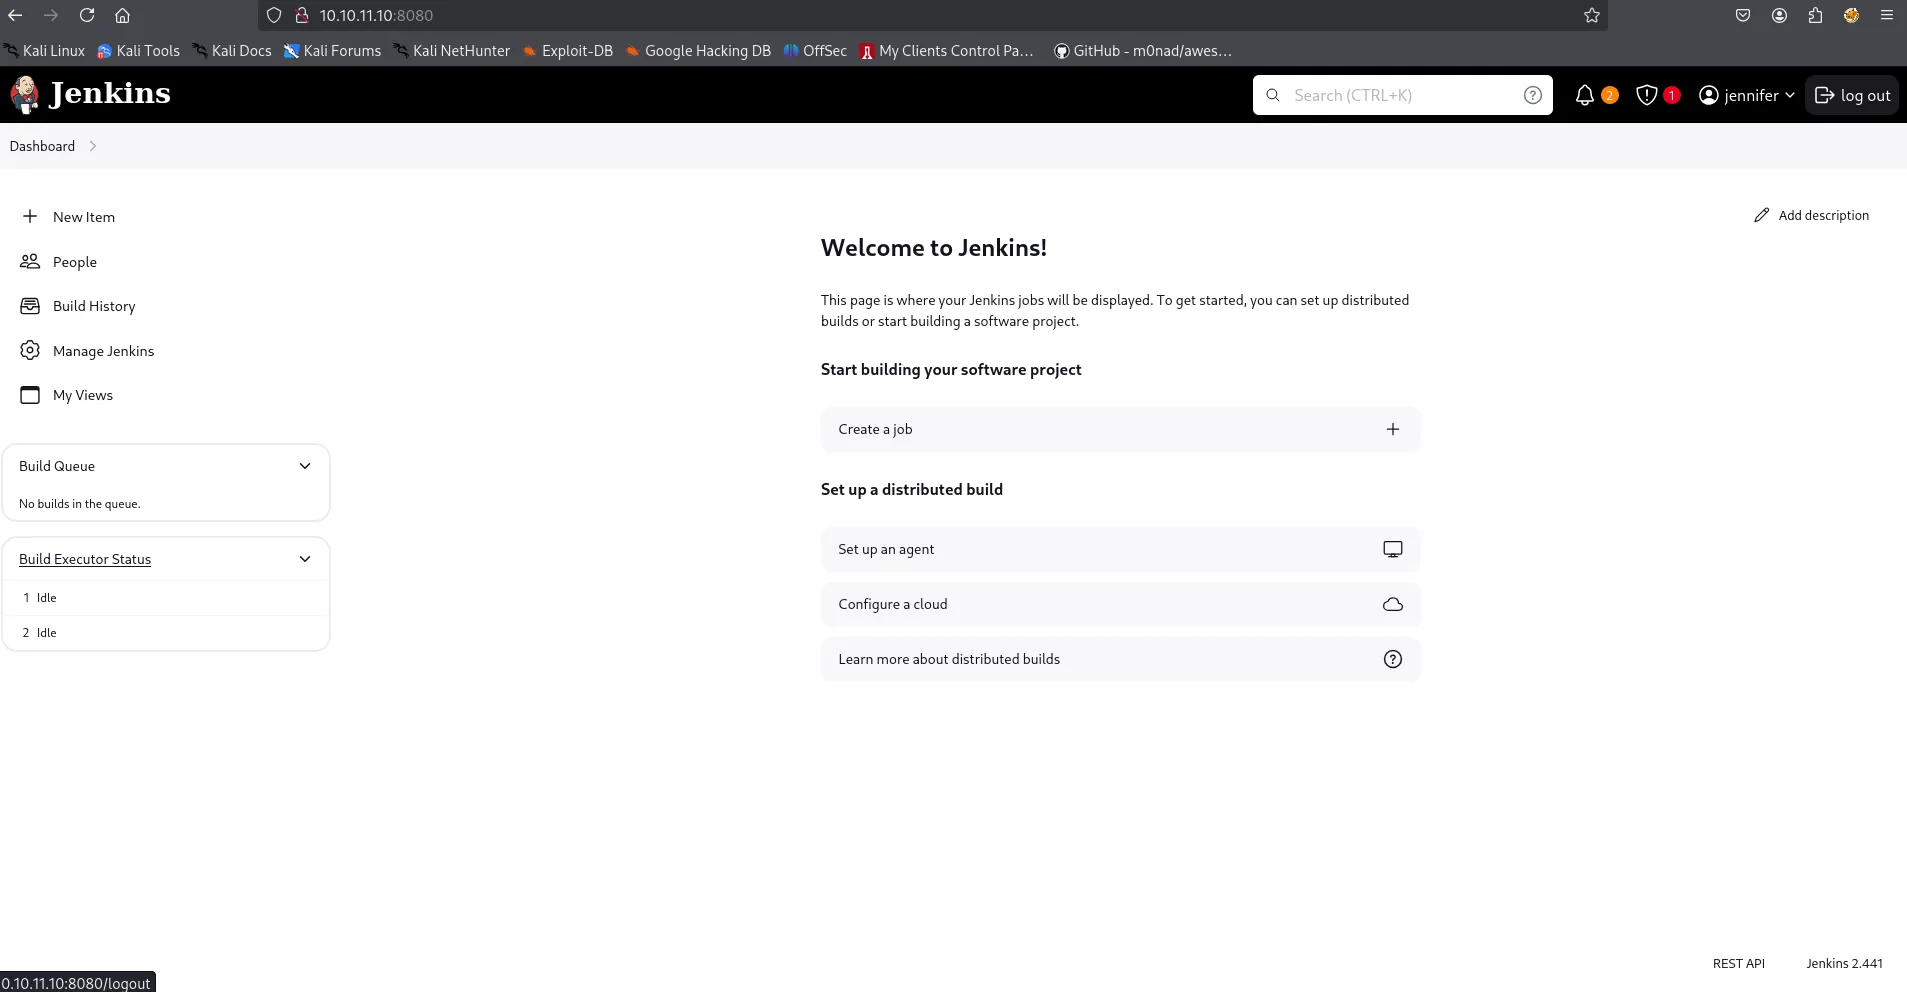Screen dimensions: 1907x992
Task: Click the Create a job card
Action: [1120, 429]
